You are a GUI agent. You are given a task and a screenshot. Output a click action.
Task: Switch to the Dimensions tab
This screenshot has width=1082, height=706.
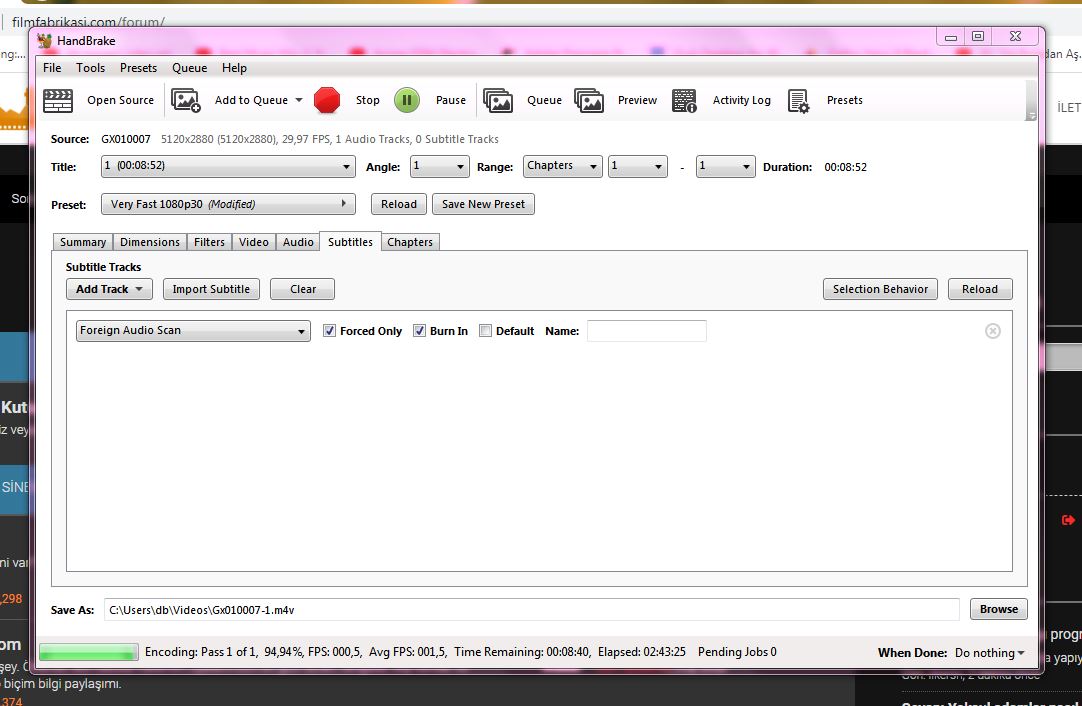[150, 242]
